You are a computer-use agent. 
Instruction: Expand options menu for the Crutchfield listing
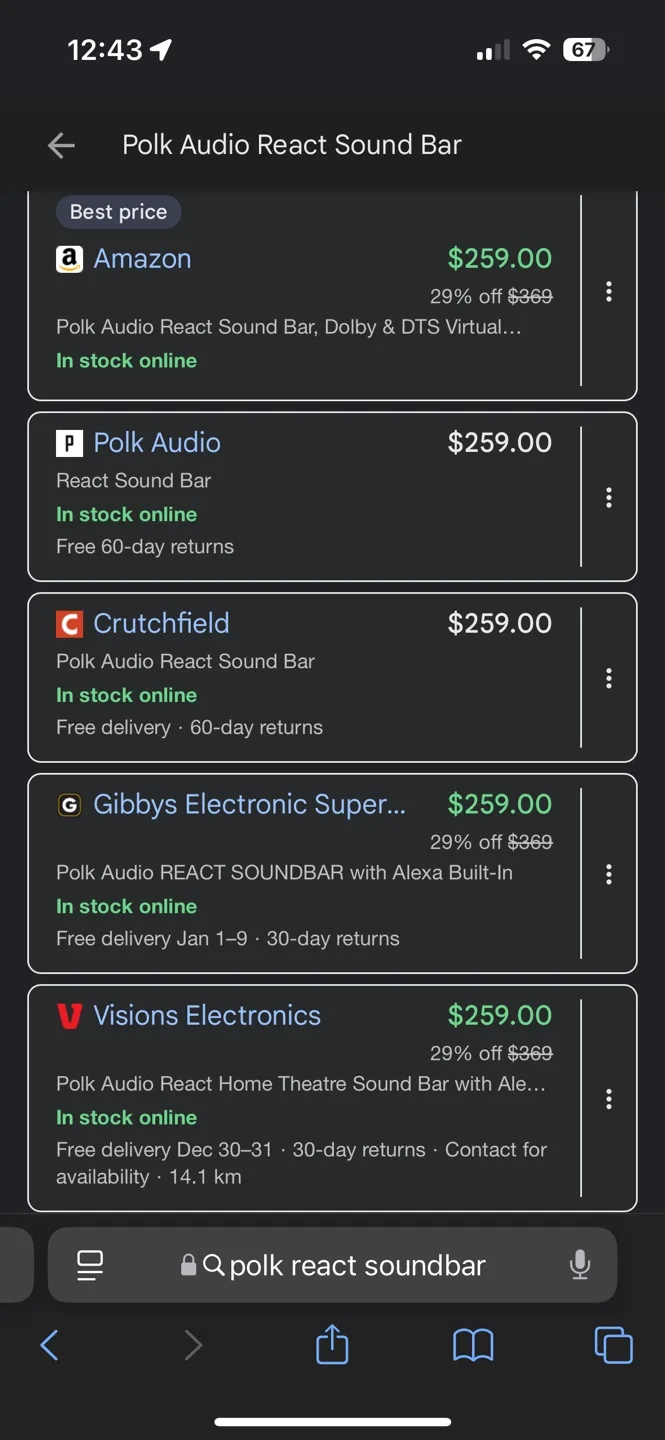click(x=609, y=678)
